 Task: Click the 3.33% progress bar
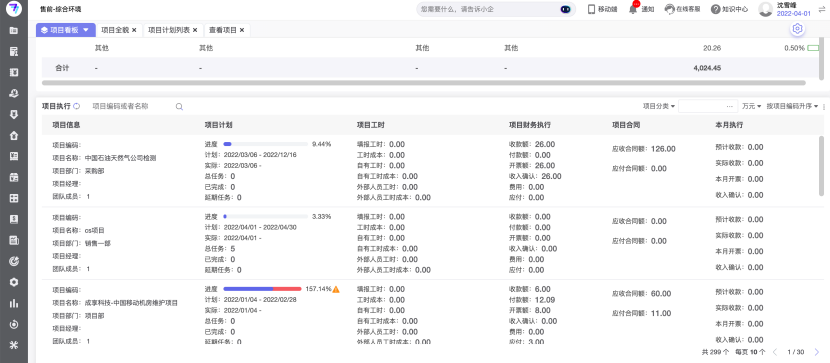pos(265,216)
